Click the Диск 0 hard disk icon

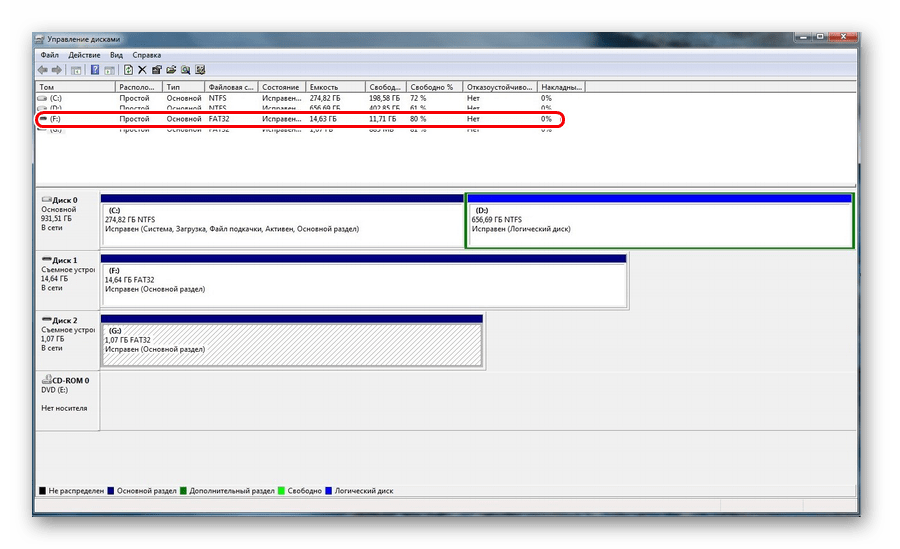point(46,200)
